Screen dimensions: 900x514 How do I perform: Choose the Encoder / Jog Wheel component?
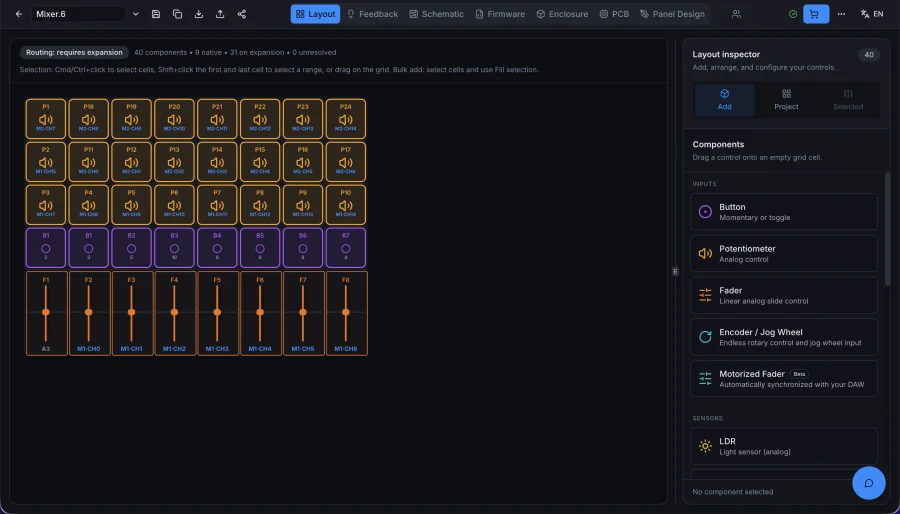tap(783, 337)
